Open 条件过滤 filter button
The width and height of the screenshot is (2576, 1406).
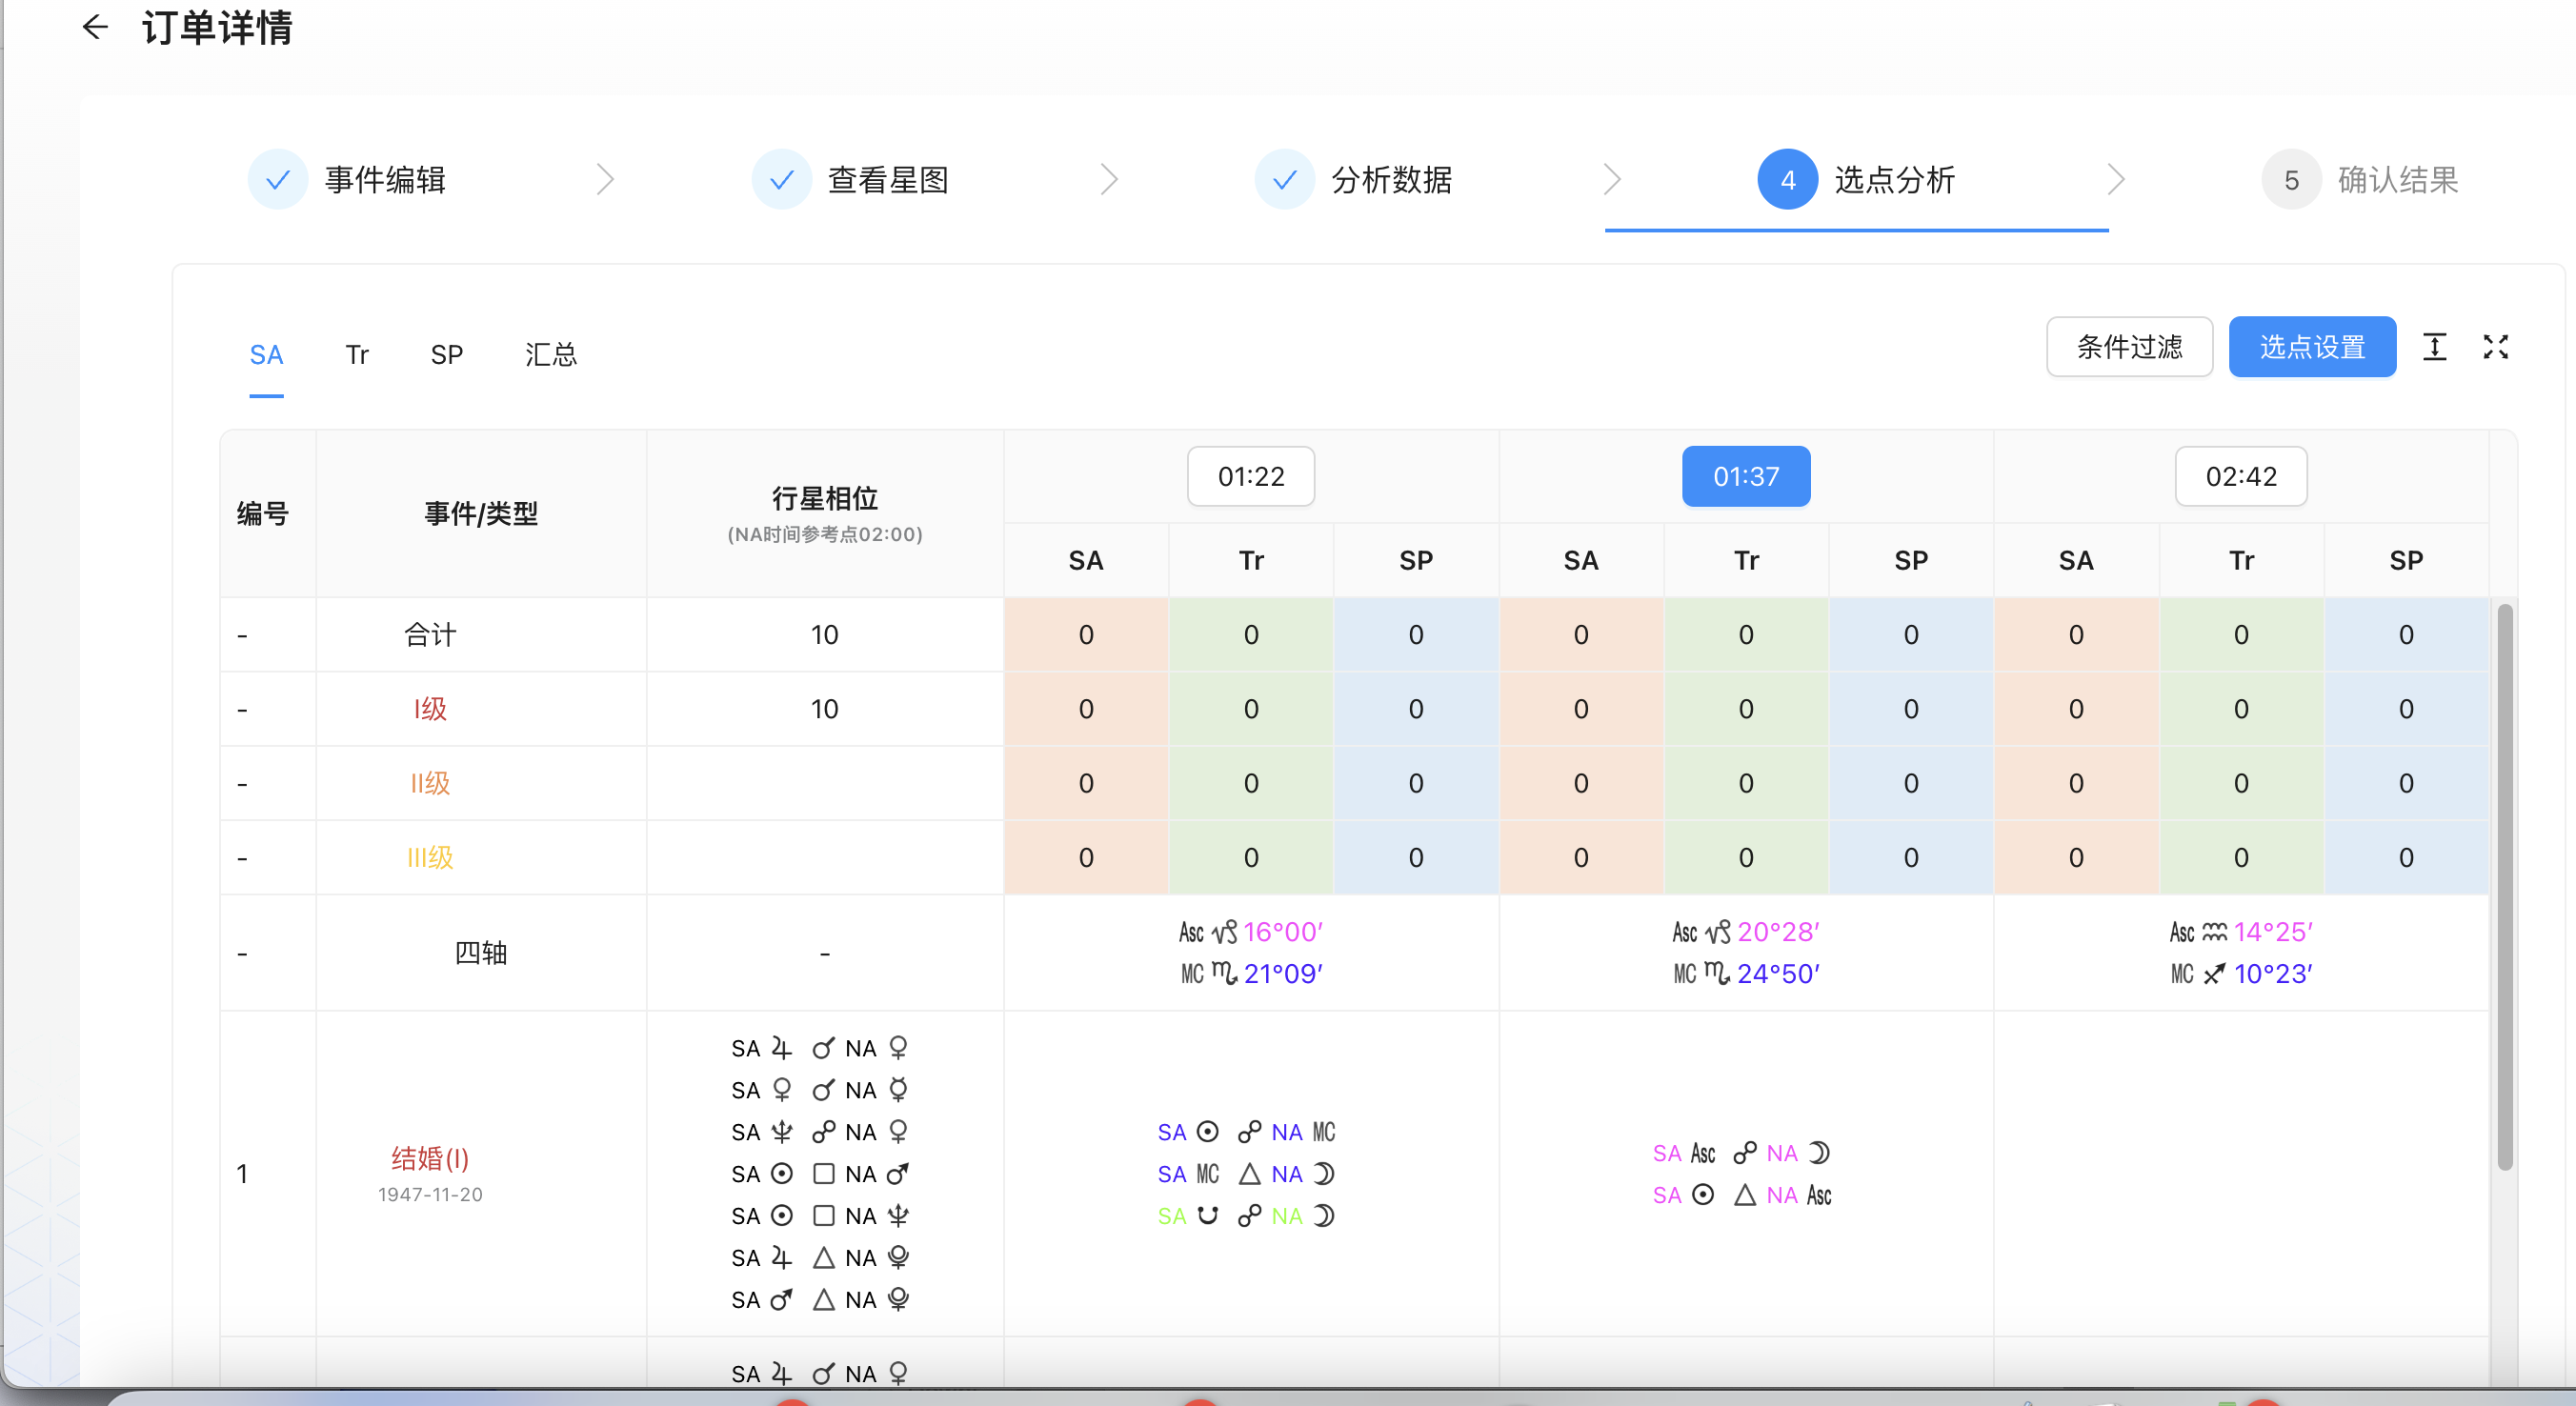(x=2129, y=347)
